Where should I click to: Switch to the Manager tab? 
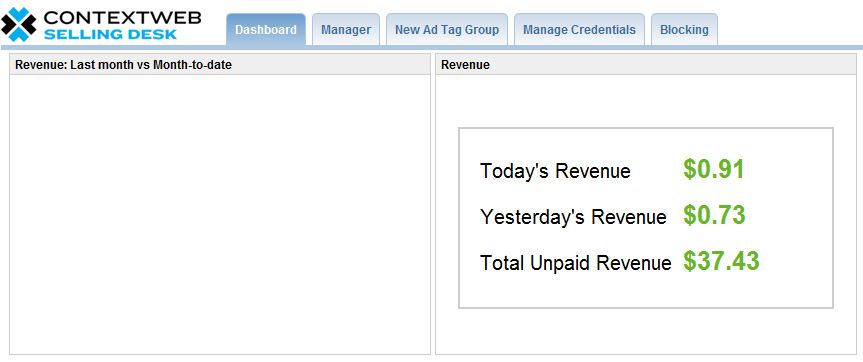(346, 30)
